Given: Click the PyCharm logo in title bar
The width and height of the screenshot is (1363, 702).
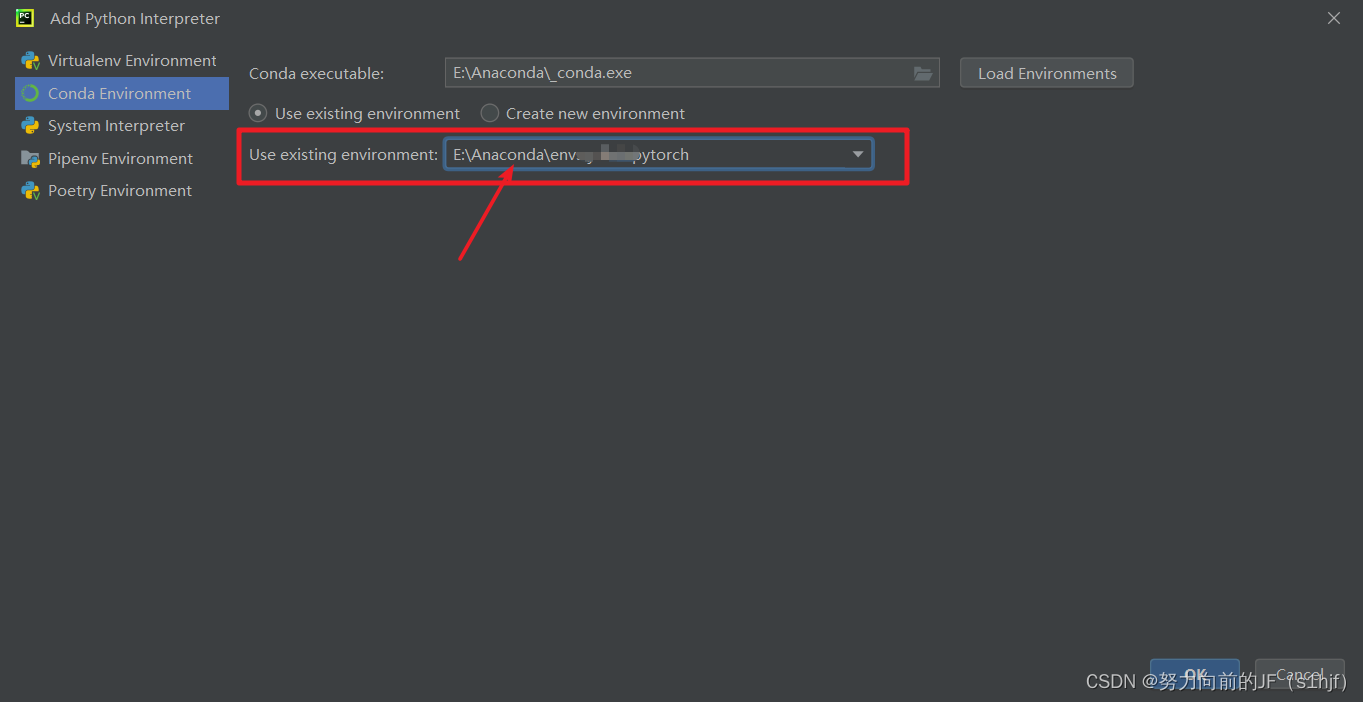Looking at the screenshot, I should (25, 18).
